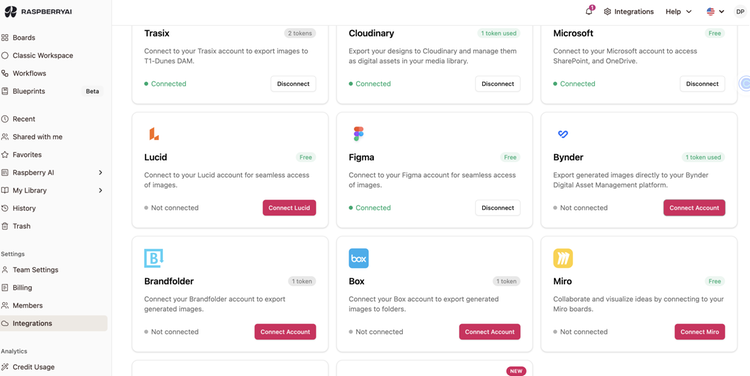Screen dimensions: 750x376
Task: Click the Miro logo icon
Action: coord(563,258)
